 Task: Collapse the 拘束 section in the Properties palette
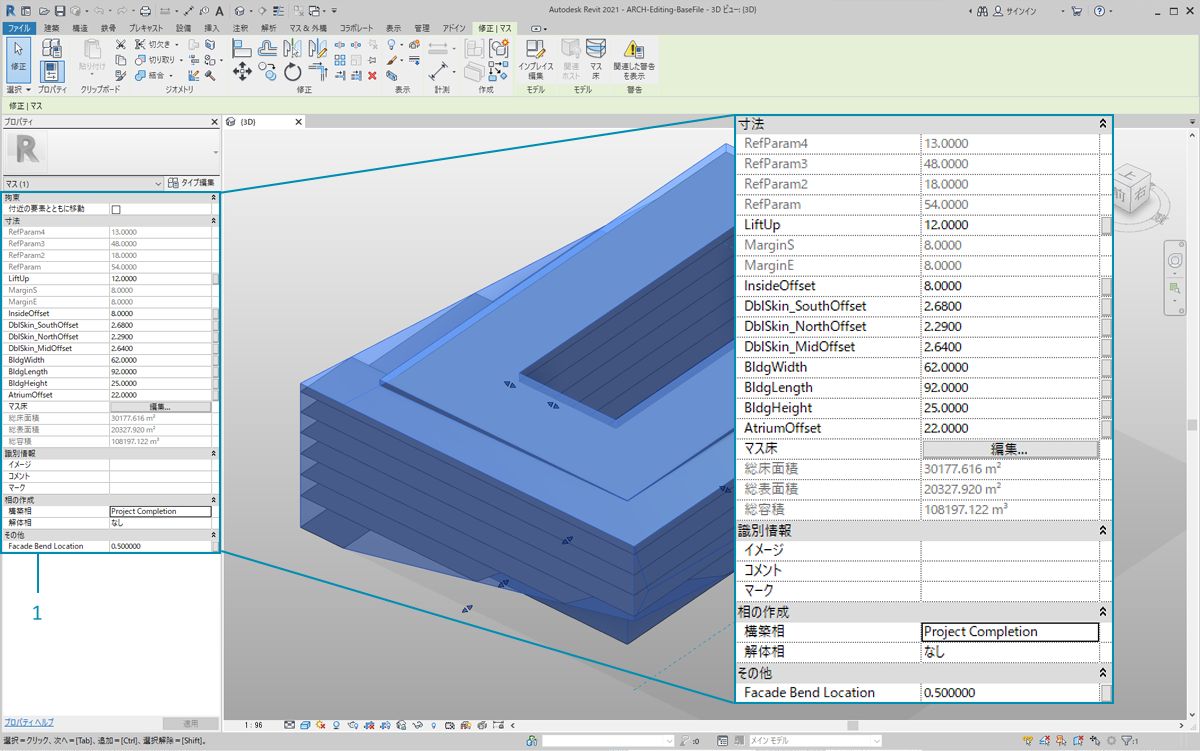213,198
